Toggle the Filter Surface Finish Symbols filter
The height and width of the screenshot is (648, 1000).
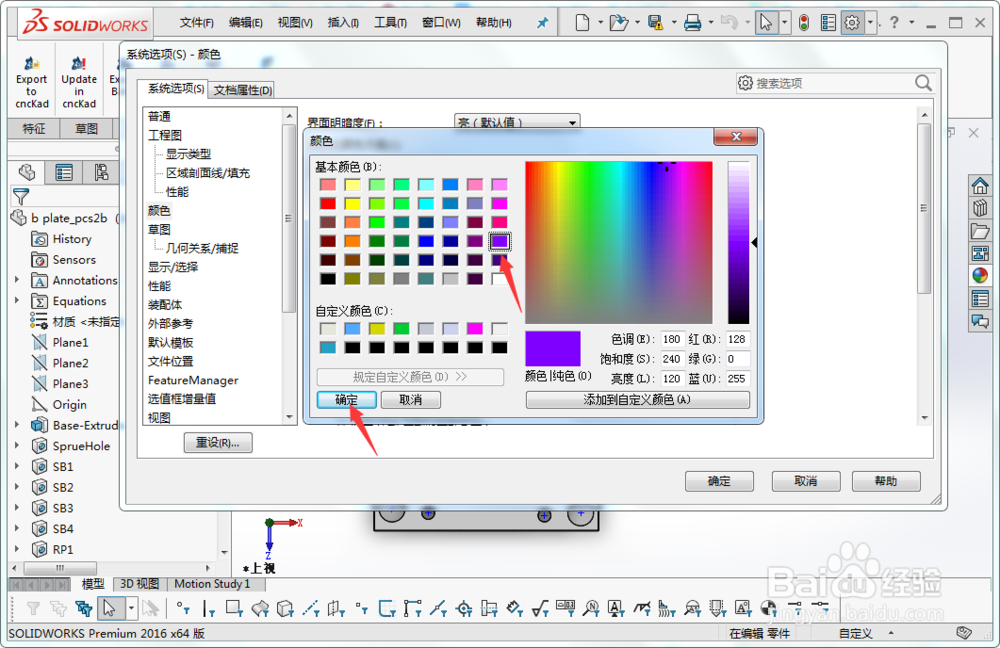tap(540, 608)
